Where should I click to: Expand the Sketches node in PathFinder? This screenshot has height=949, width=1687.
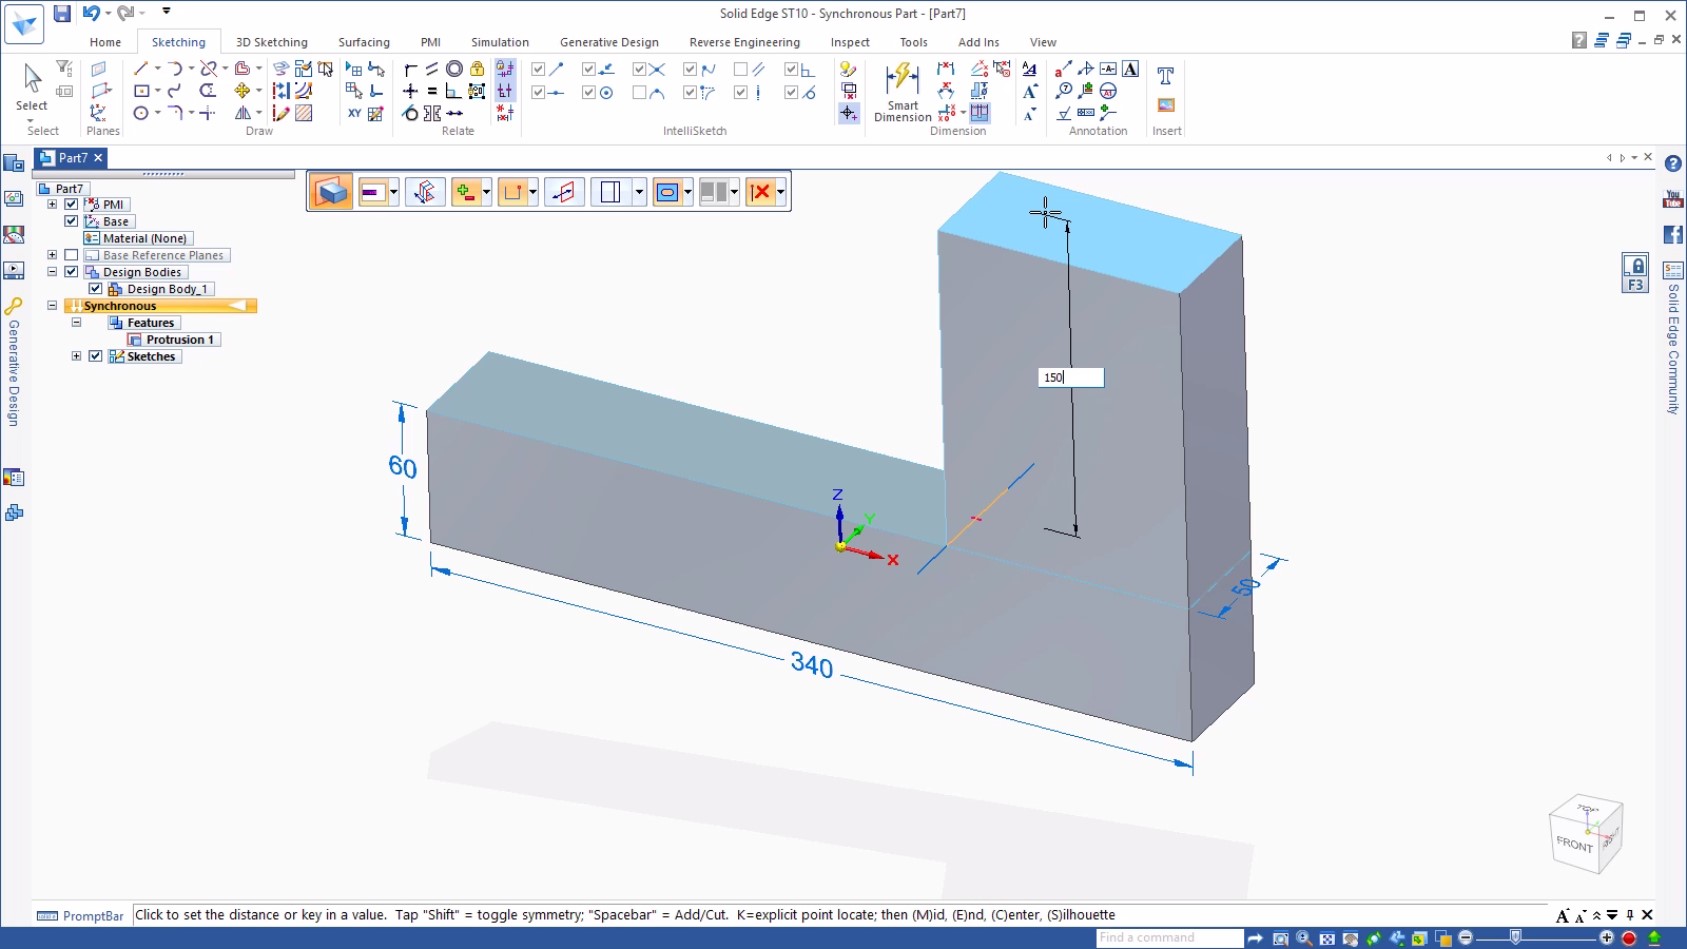(x=78, y=356)
